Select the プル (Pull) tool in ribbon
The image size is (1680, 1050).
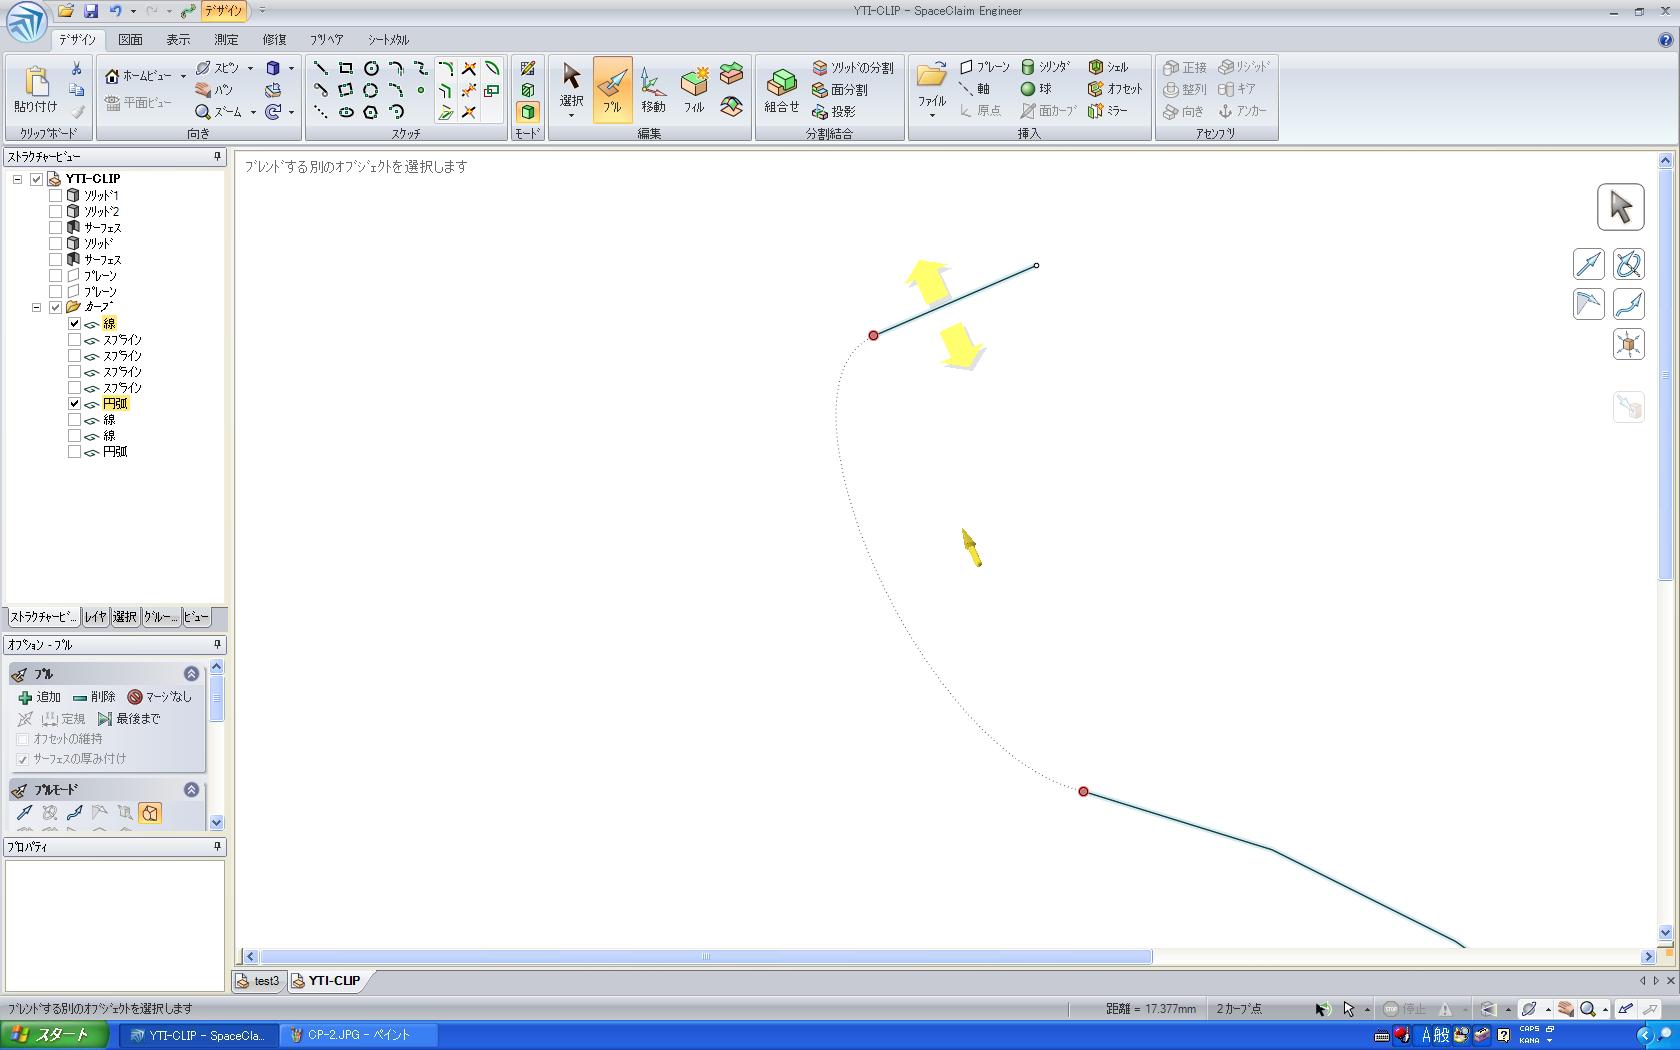pos(612,89)
